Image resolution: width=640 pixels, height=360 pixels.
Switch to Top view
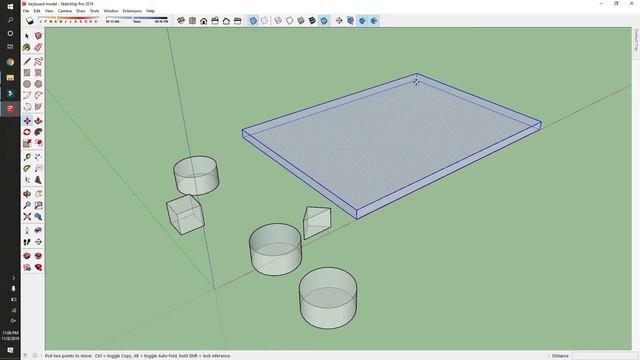(x=192, y=21)
